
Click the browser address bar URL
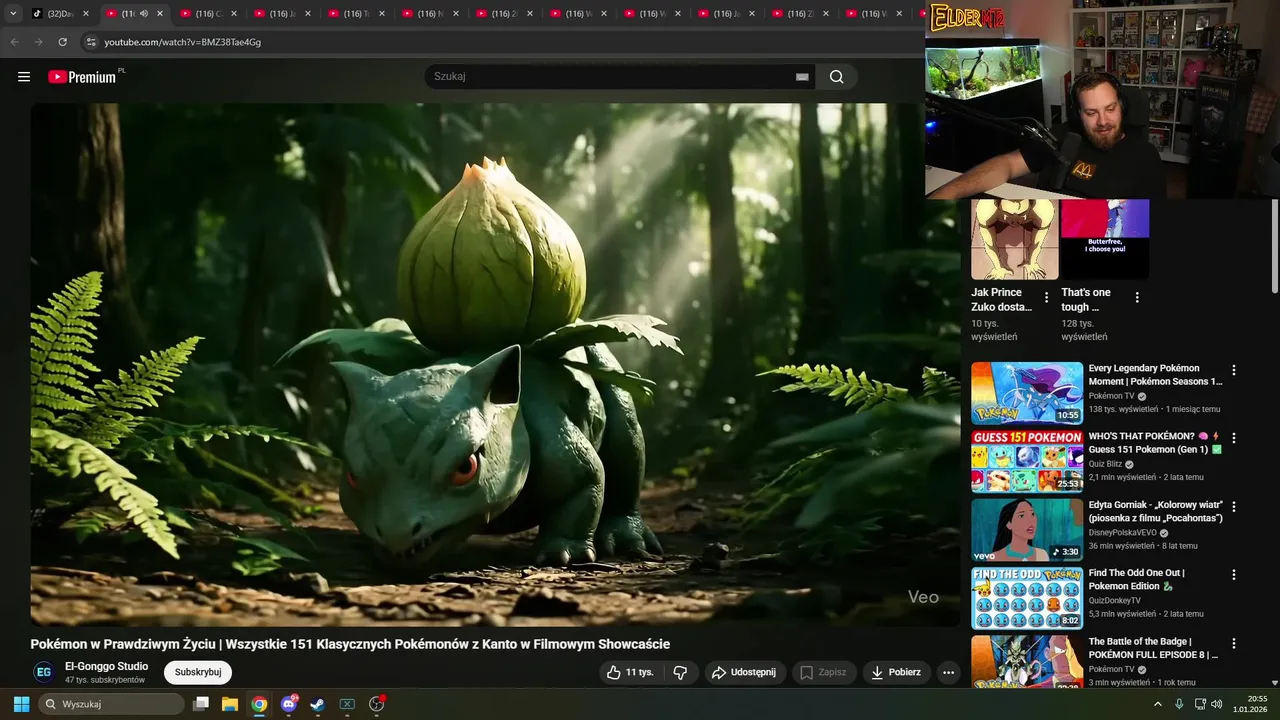click(x=182, y=42)
